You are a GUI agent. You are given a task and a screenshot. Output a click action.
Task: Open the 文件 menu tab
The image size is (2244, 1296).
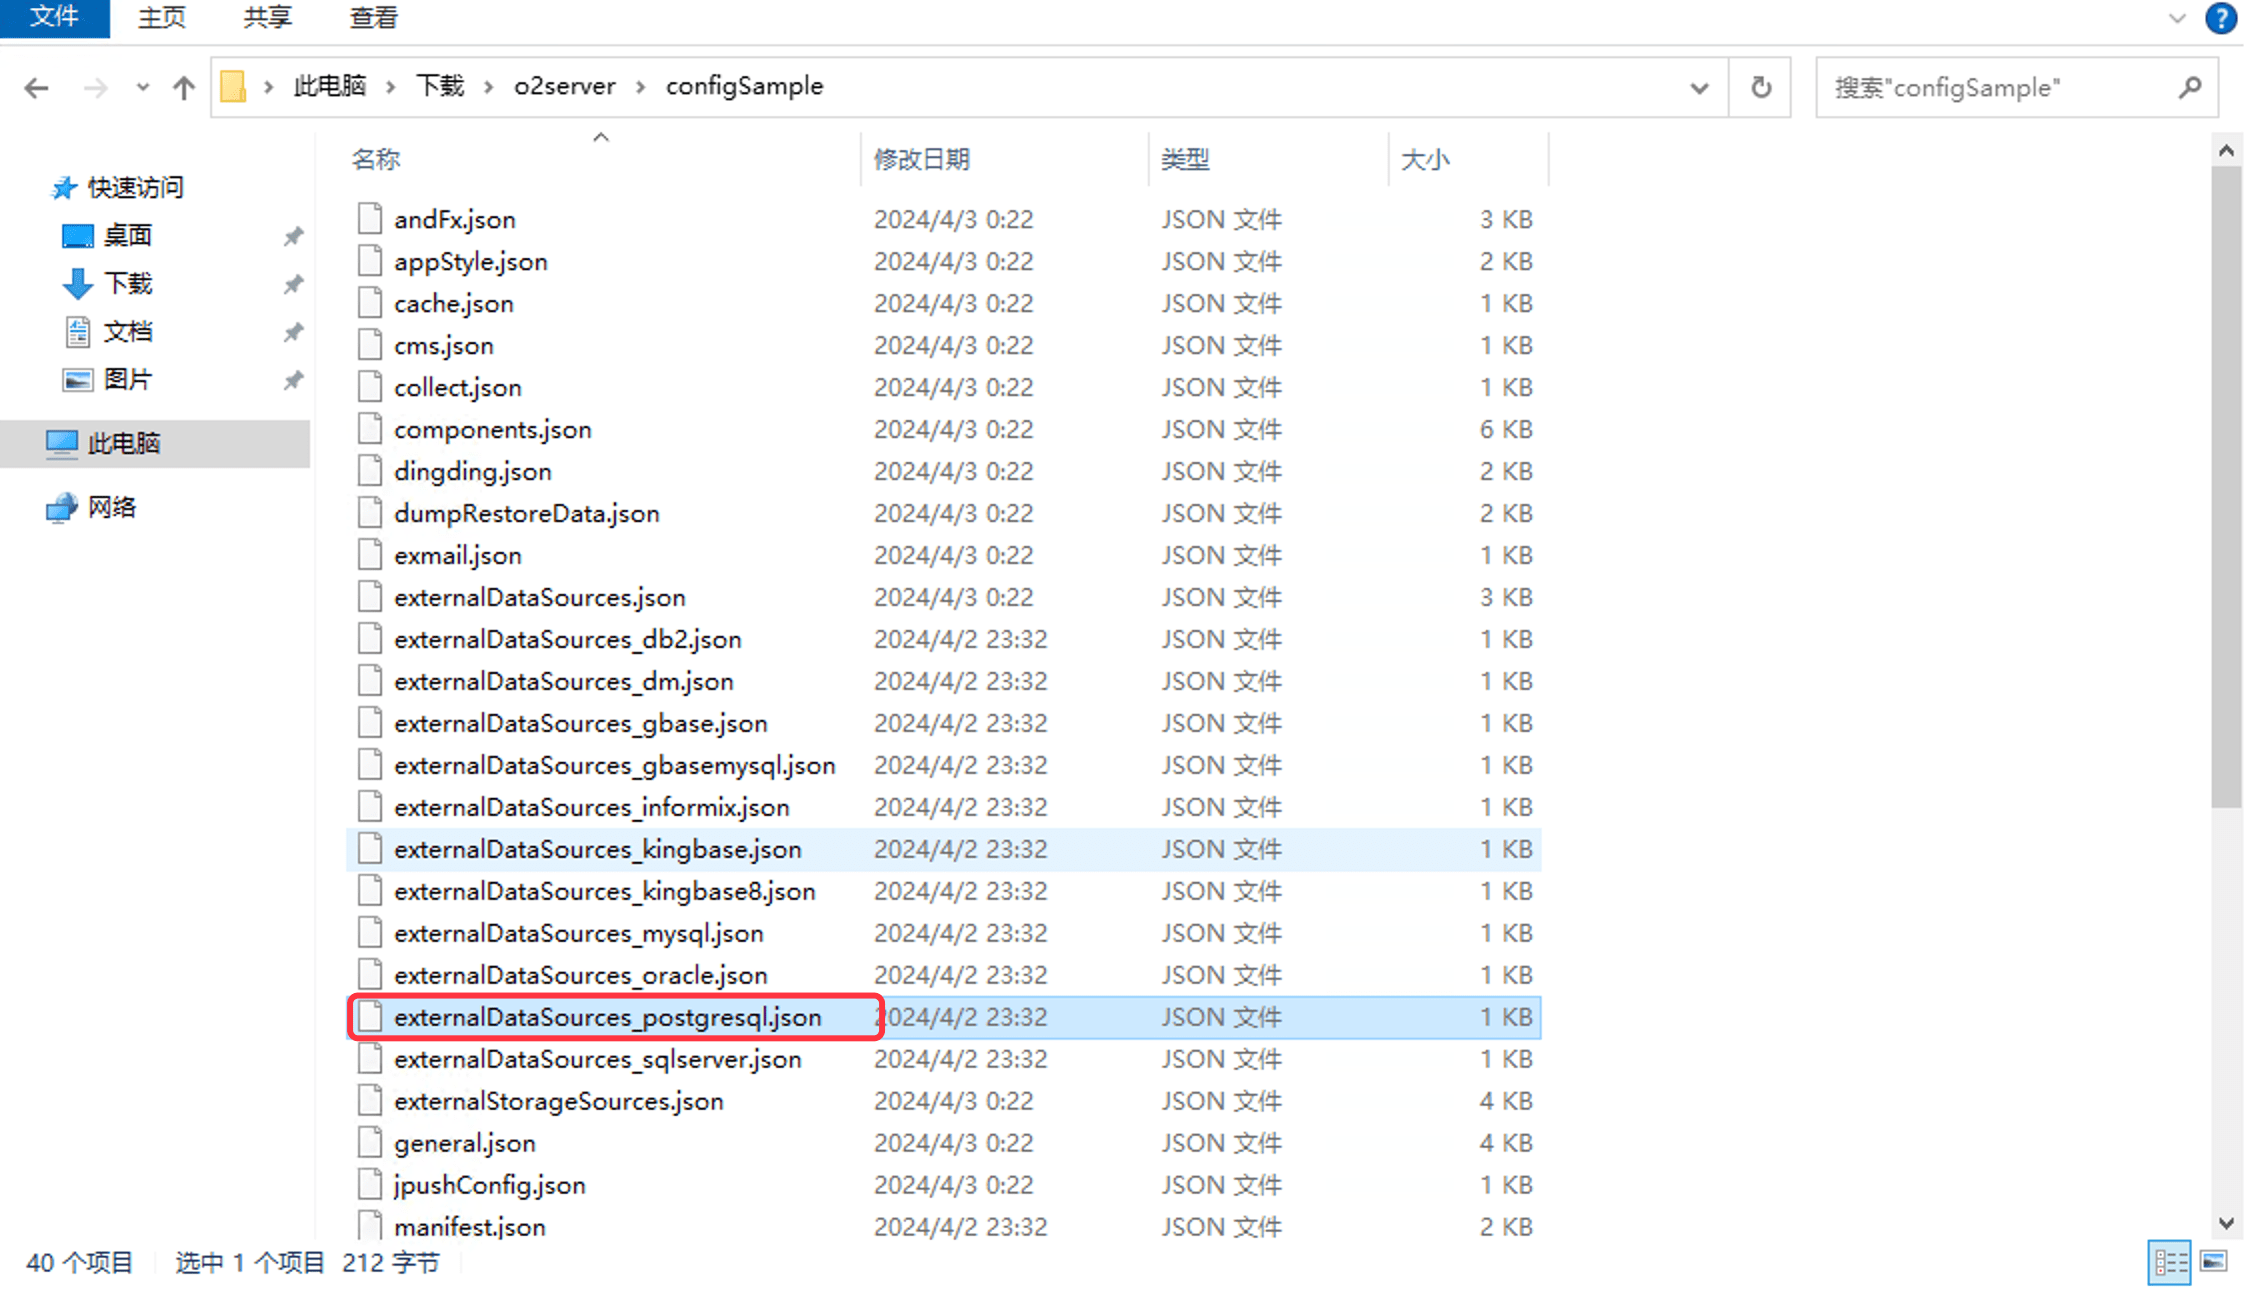coord(54,18)
